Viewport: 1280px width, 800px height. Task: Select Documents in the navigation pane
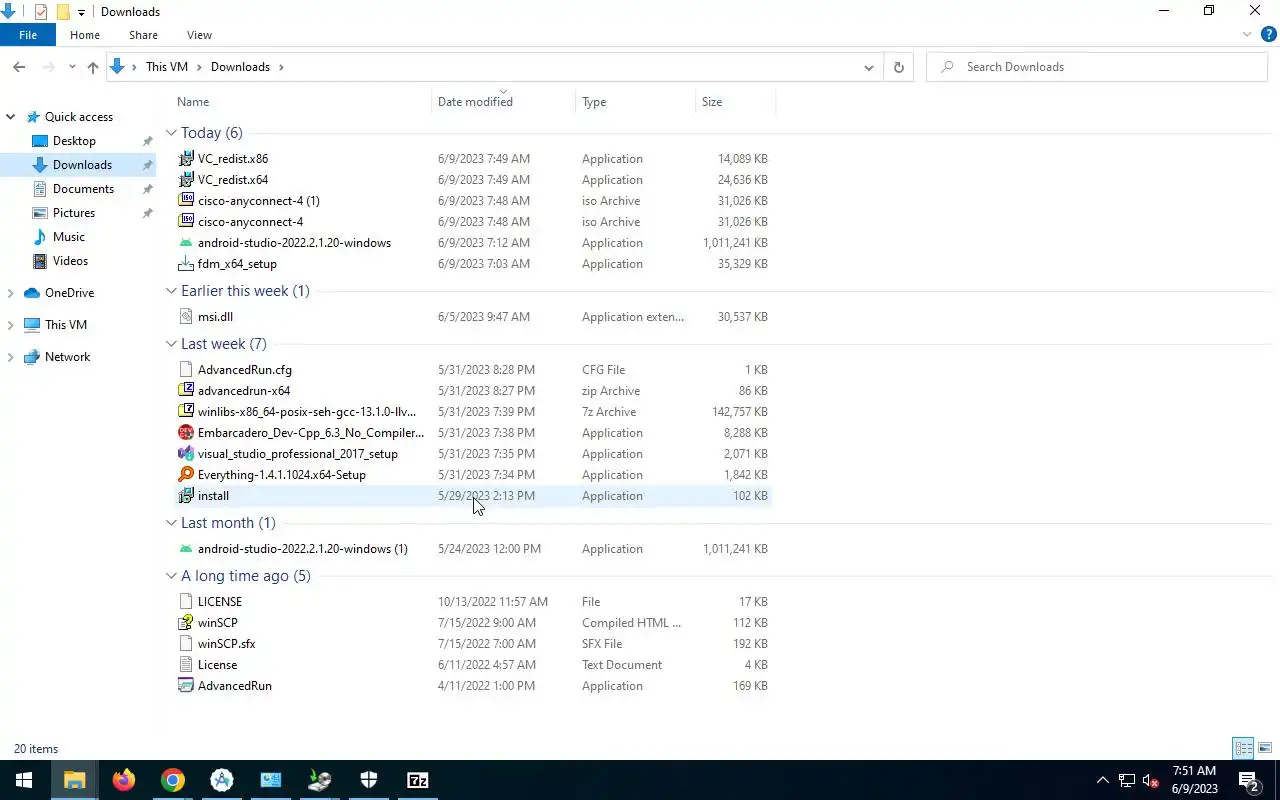point(83,189)
